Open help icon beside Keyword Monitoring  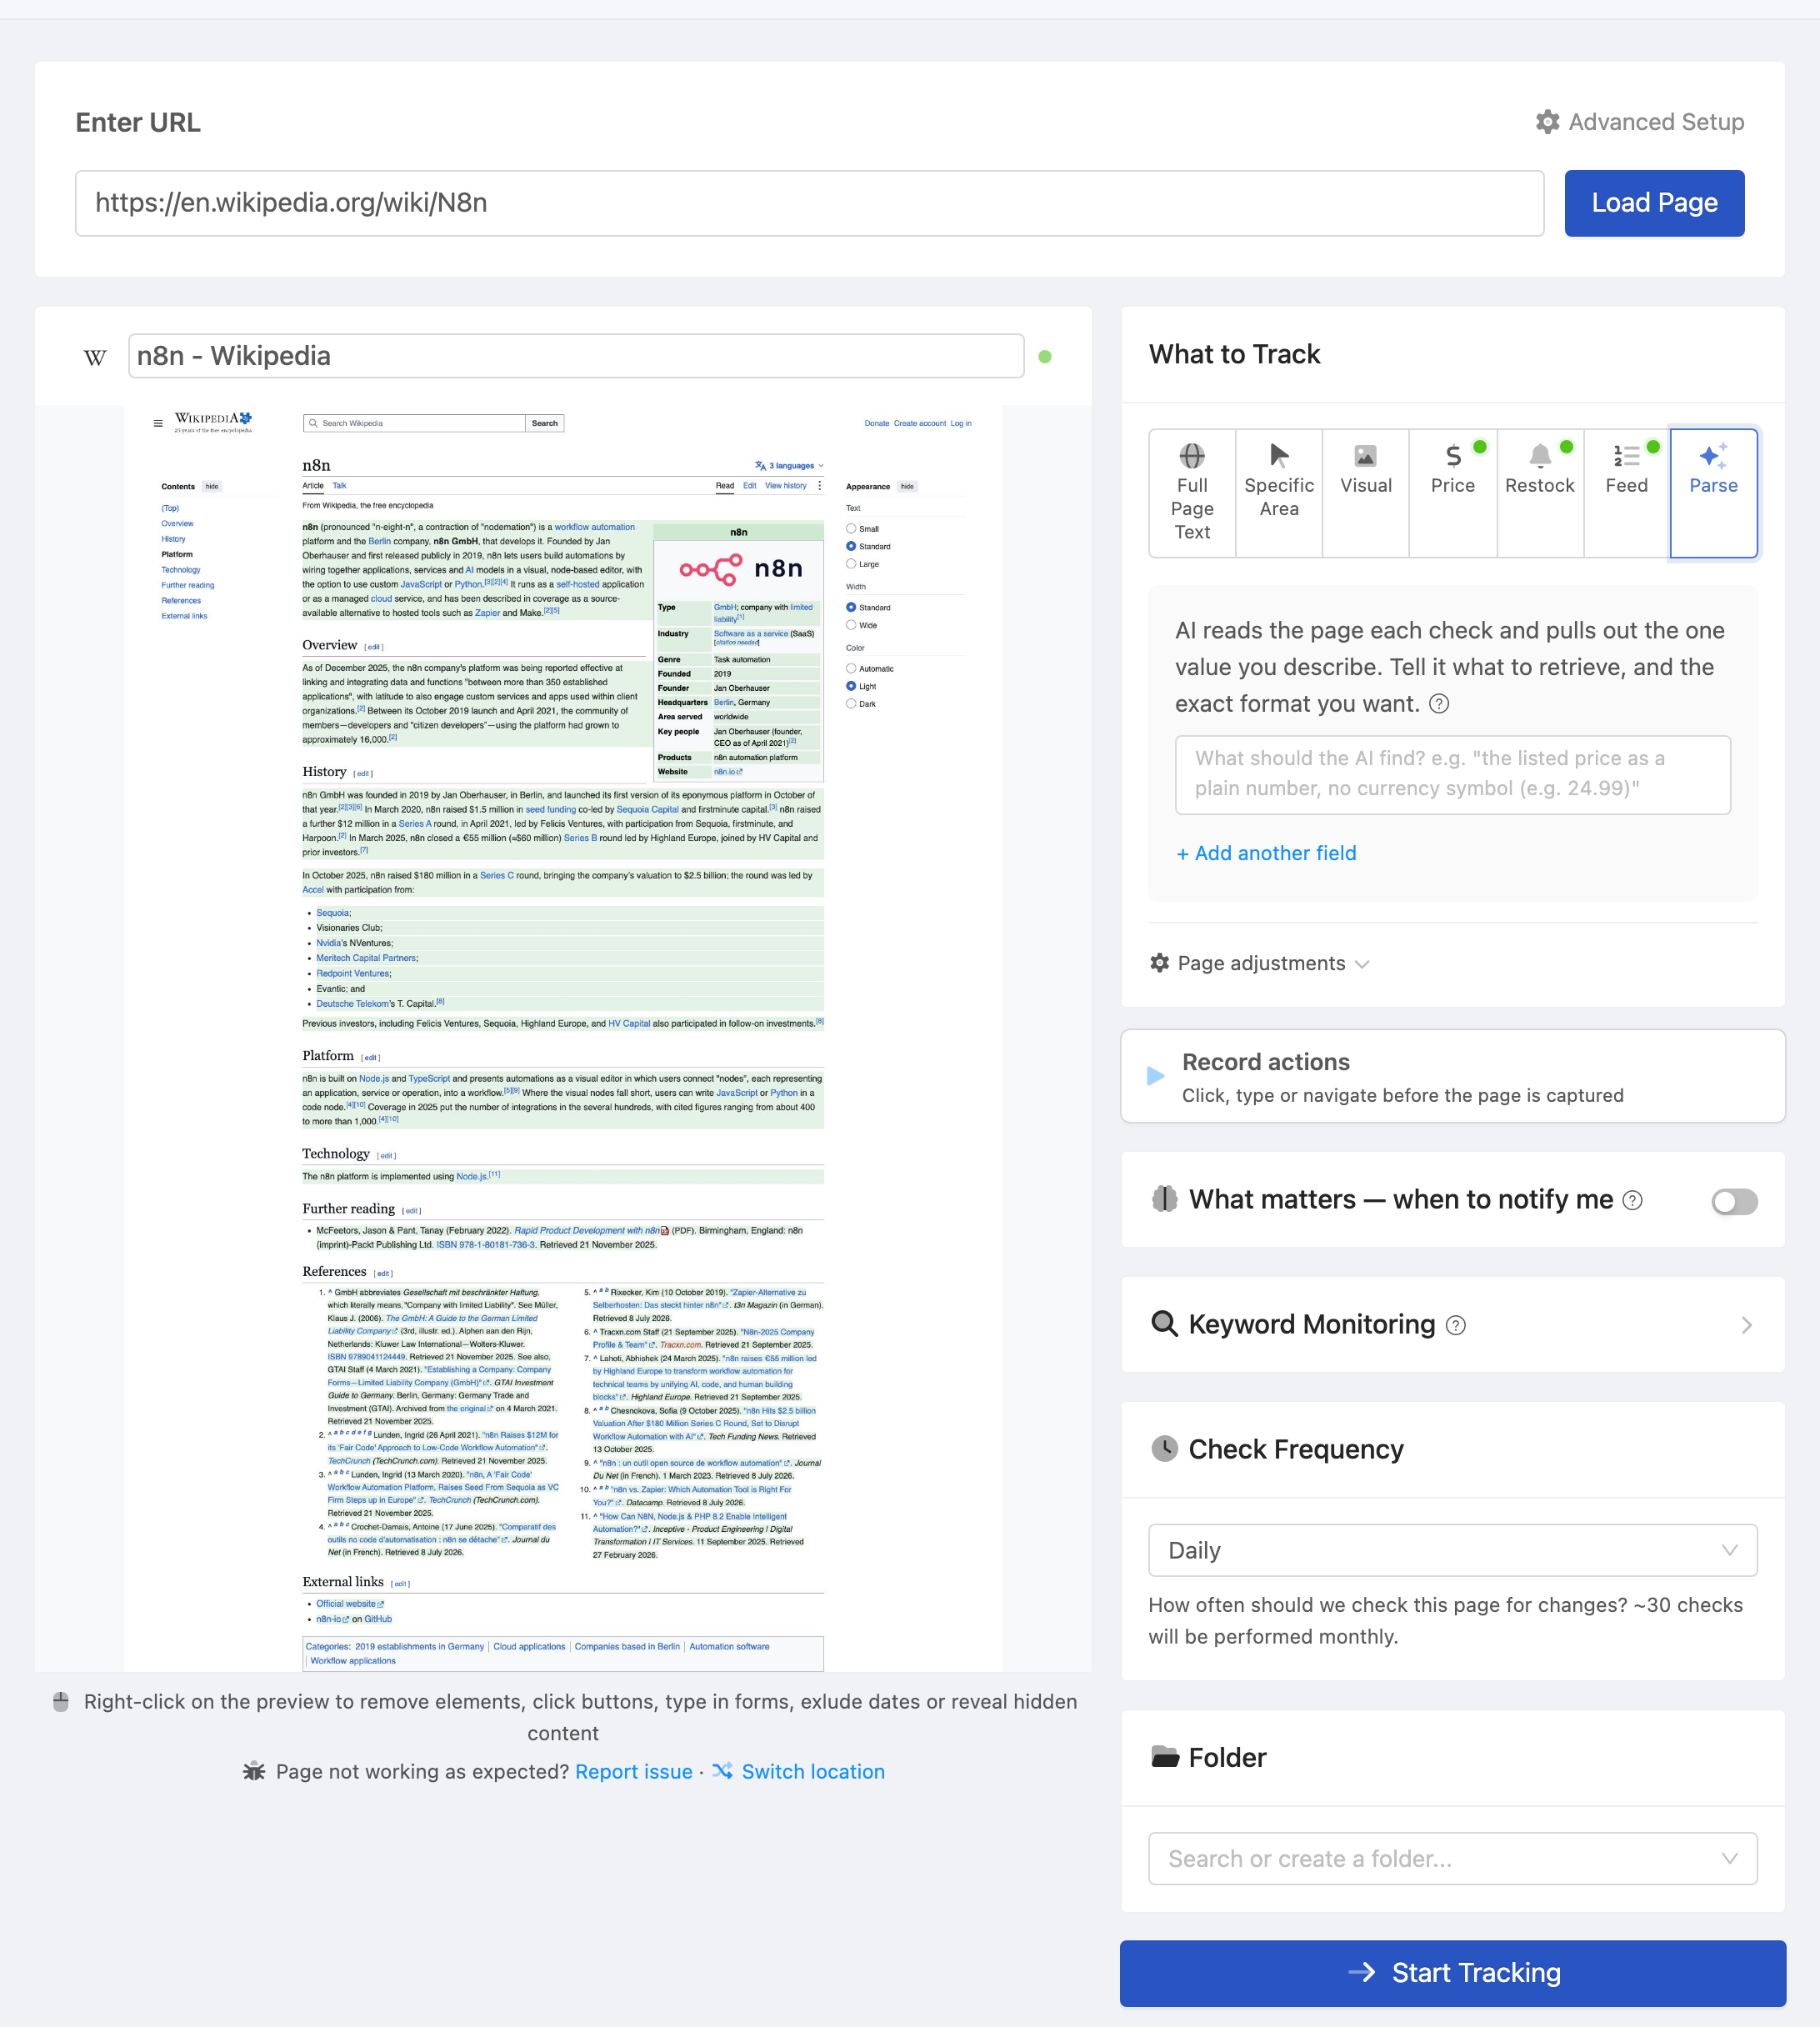click(x=1456, y=1325)
